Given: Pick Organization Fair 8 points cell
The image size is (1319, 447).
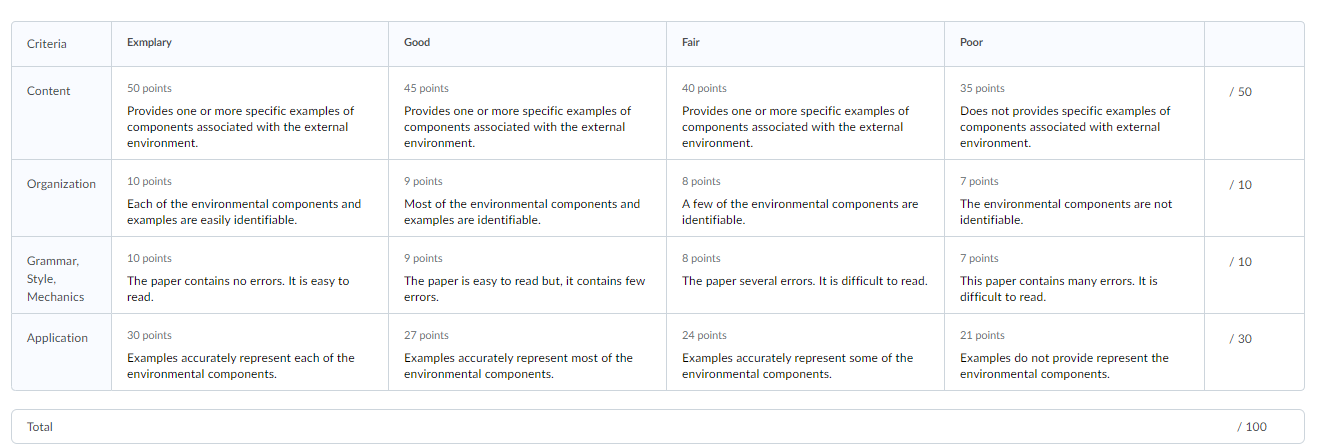Looking at the screenshot, I should click(805, 198).
